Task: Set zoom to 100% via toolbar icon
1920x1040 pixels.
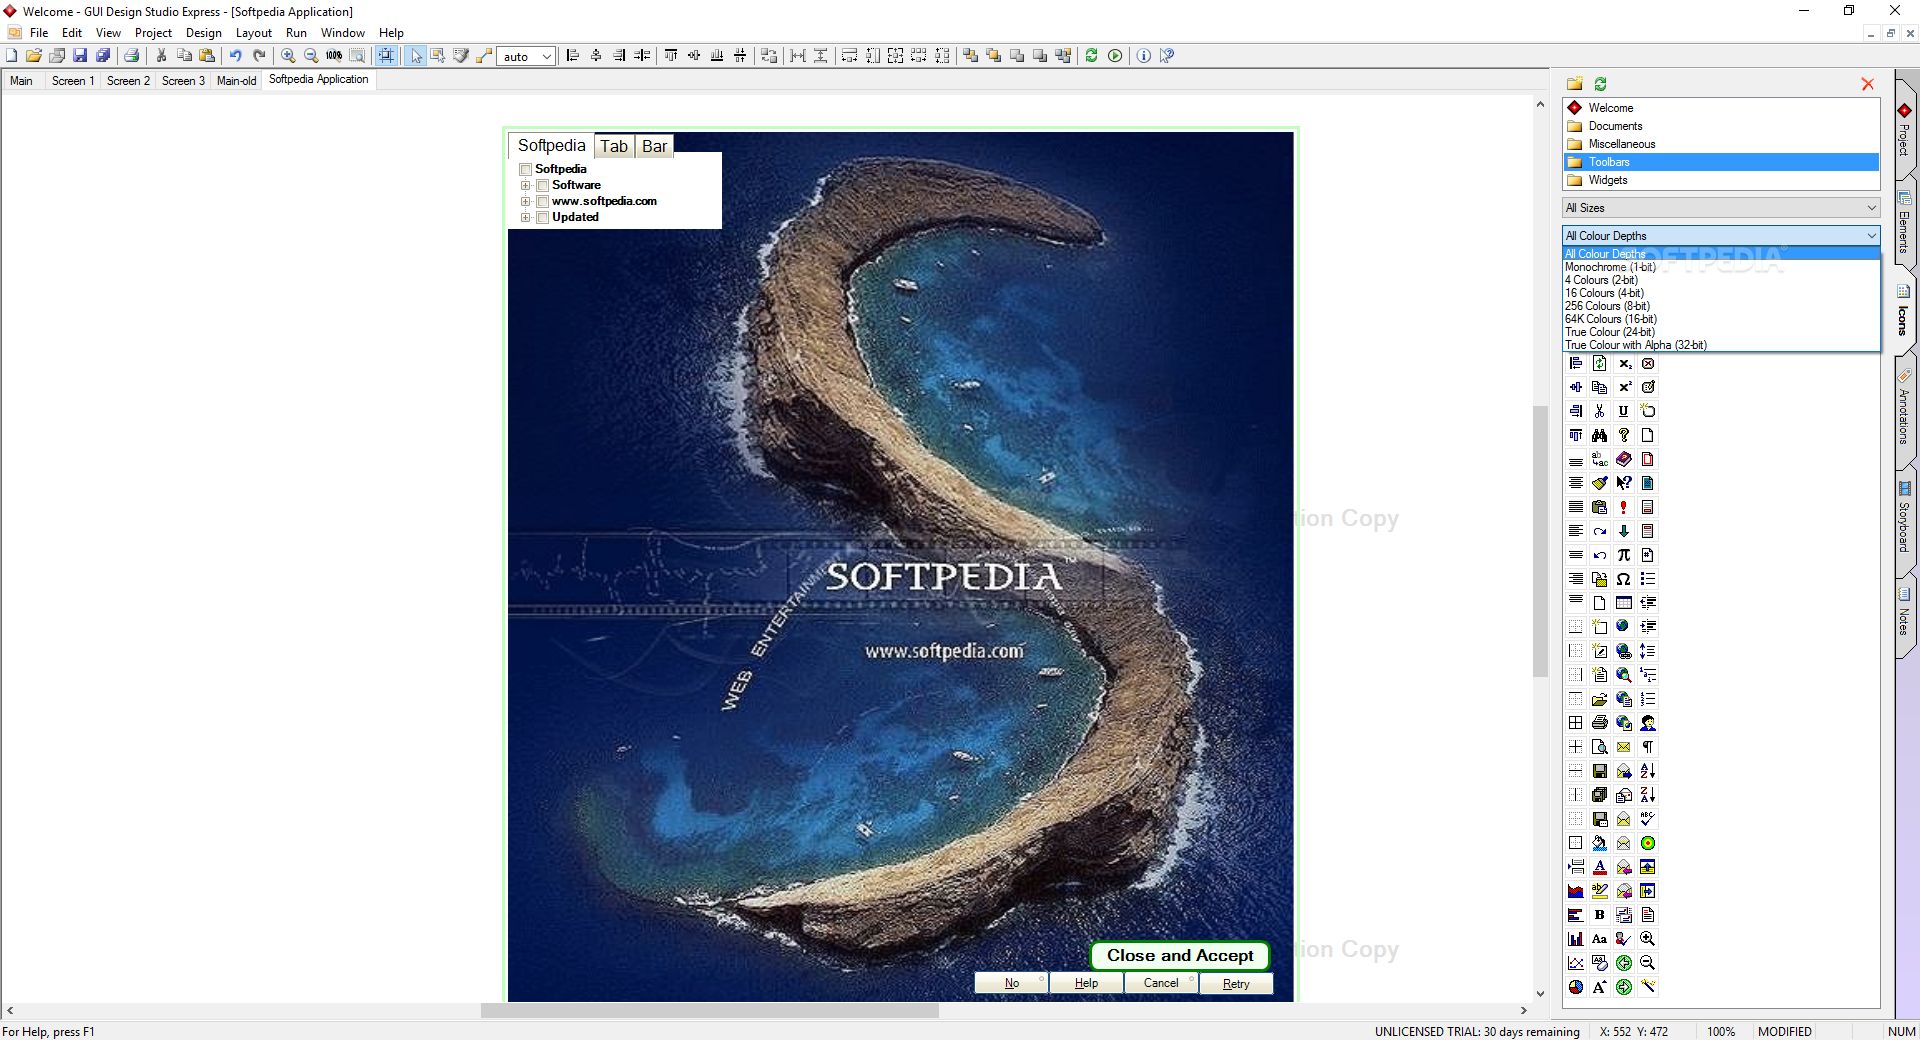Action: 334,56
